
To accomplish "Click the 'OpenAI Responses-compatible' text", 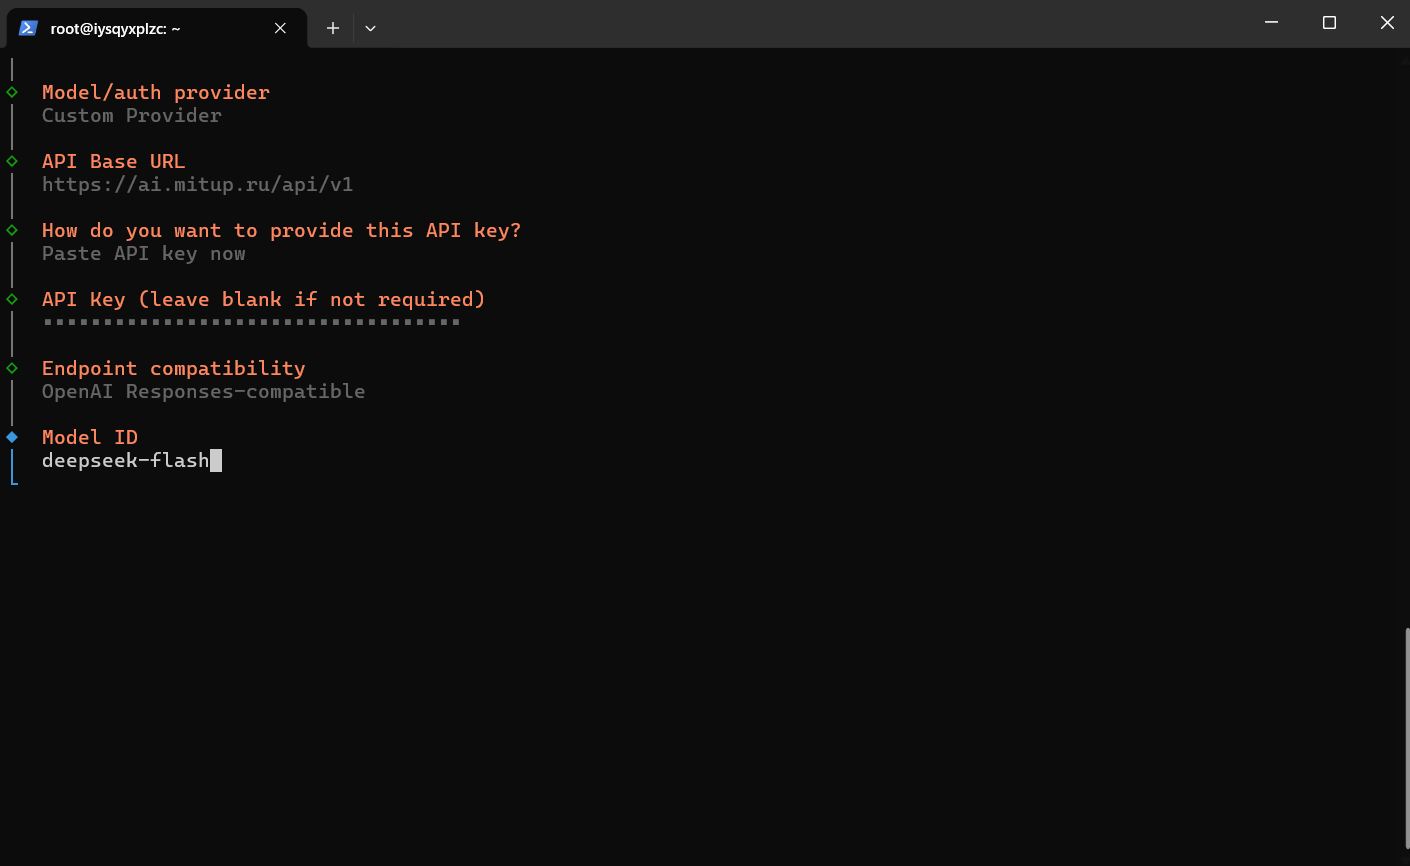I will click(x=204, y=391).
